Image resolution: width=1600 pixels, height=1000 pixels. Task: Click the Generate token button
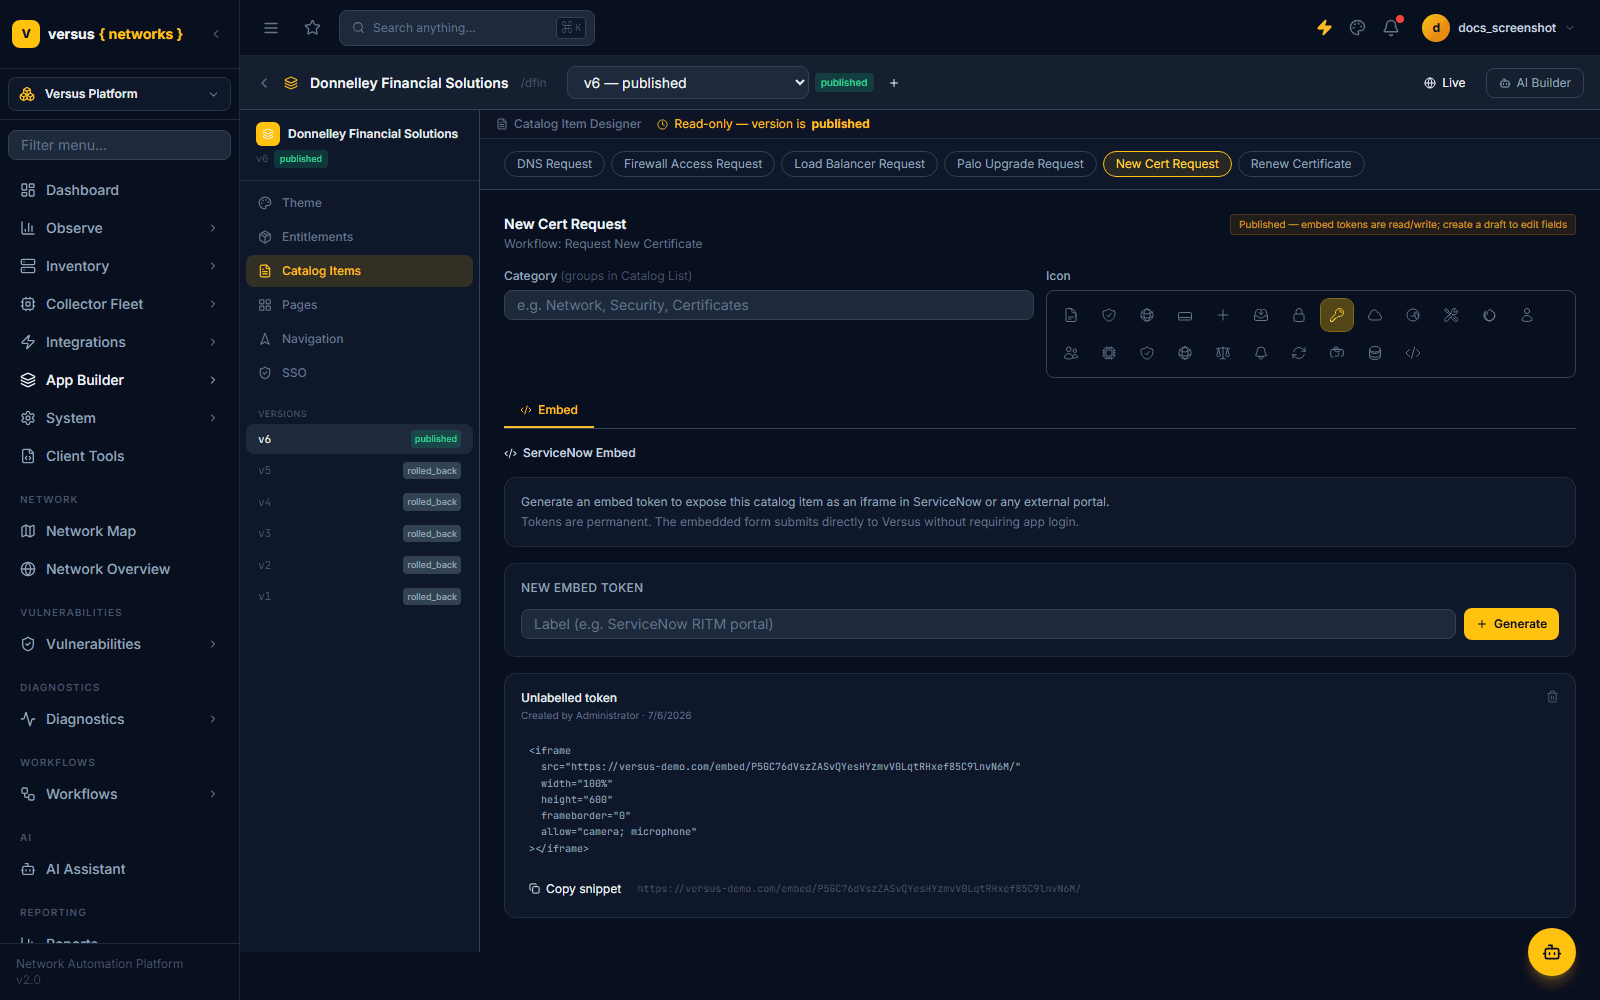[x=1511, y=624]
